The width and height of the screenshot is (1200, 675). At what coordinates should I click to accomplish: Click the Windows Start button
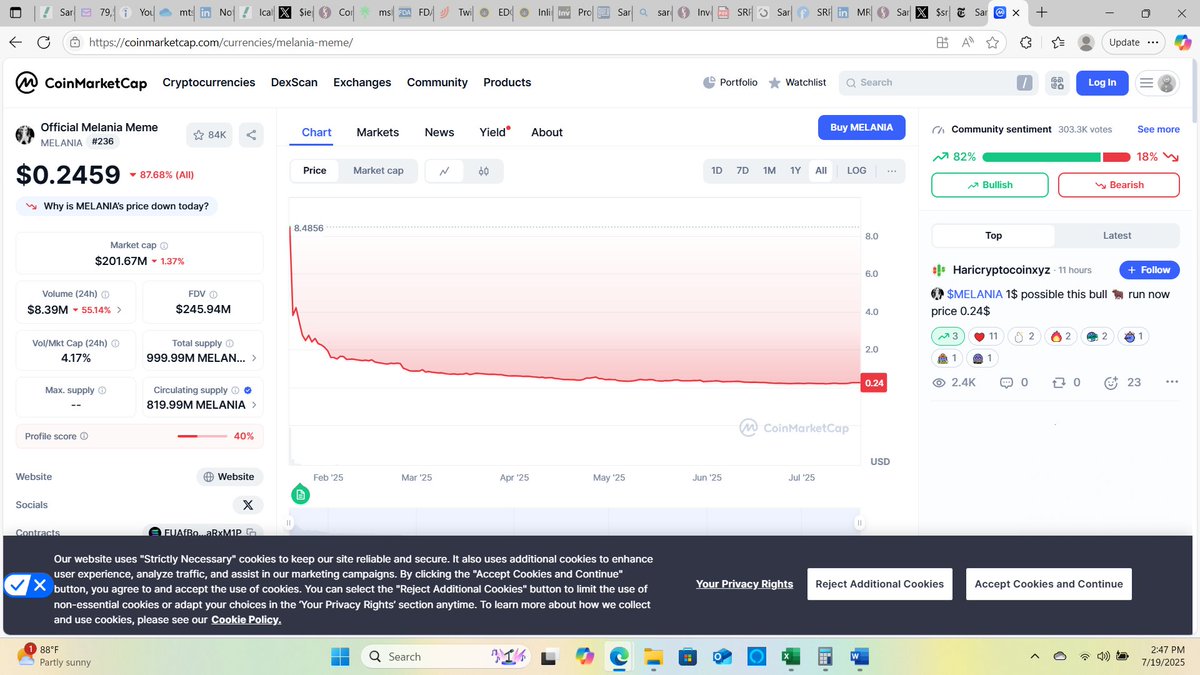(x=340, y=657)
